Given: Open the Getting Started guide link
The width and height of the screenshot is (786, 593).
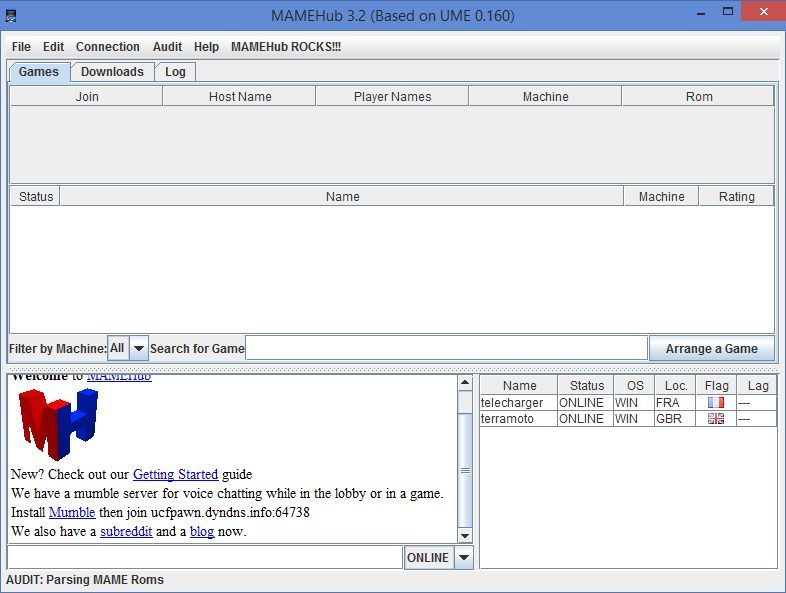Looking at the screenshot, I should coord(175,474).
